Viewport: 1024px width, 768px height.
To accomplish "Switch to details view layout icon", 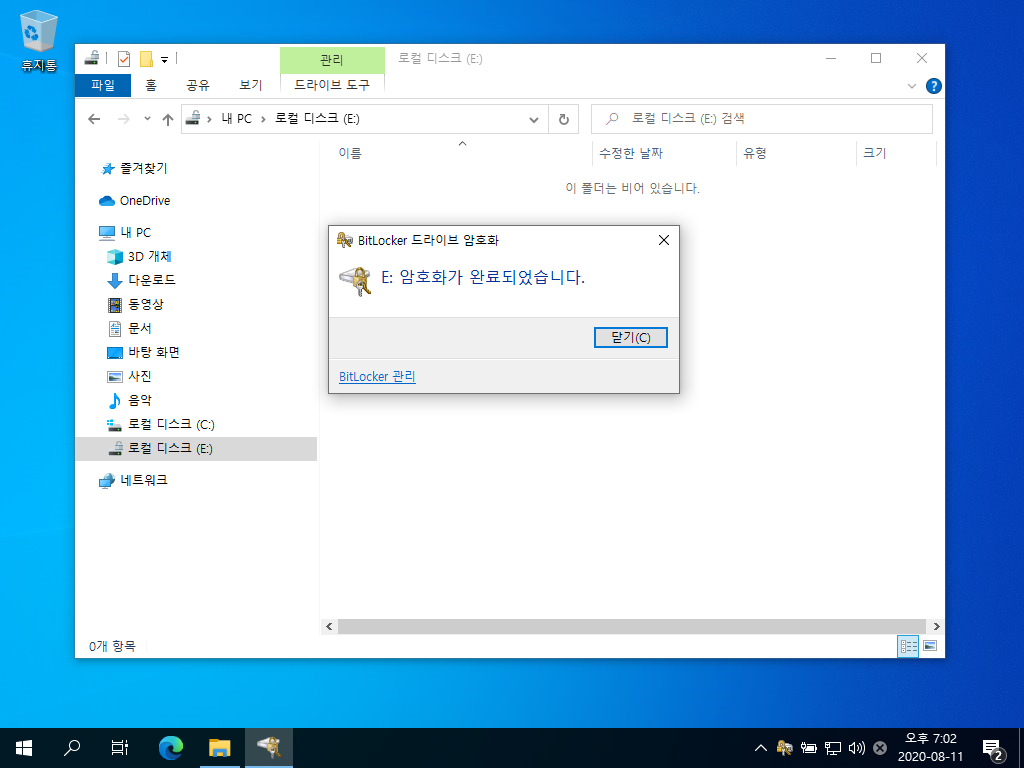I will [x=908, y=647].
